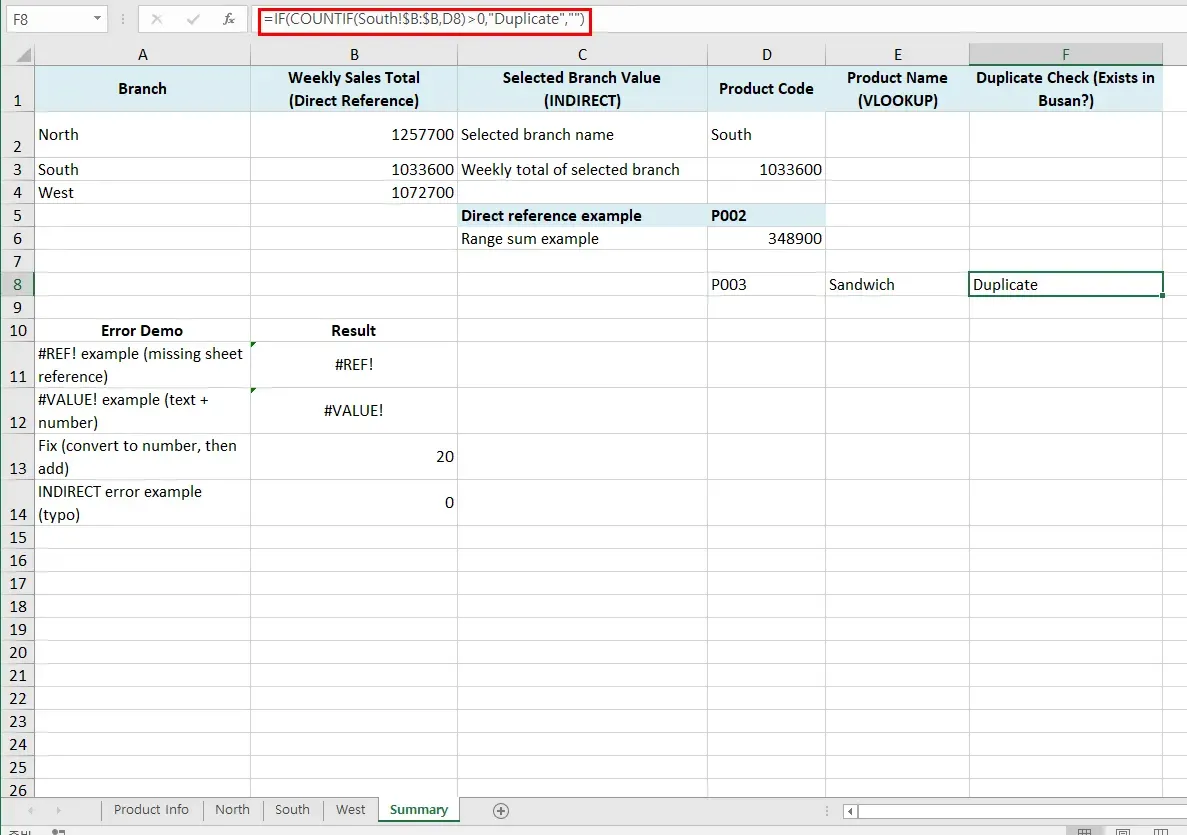Select the row 8 header

(18, 284)
